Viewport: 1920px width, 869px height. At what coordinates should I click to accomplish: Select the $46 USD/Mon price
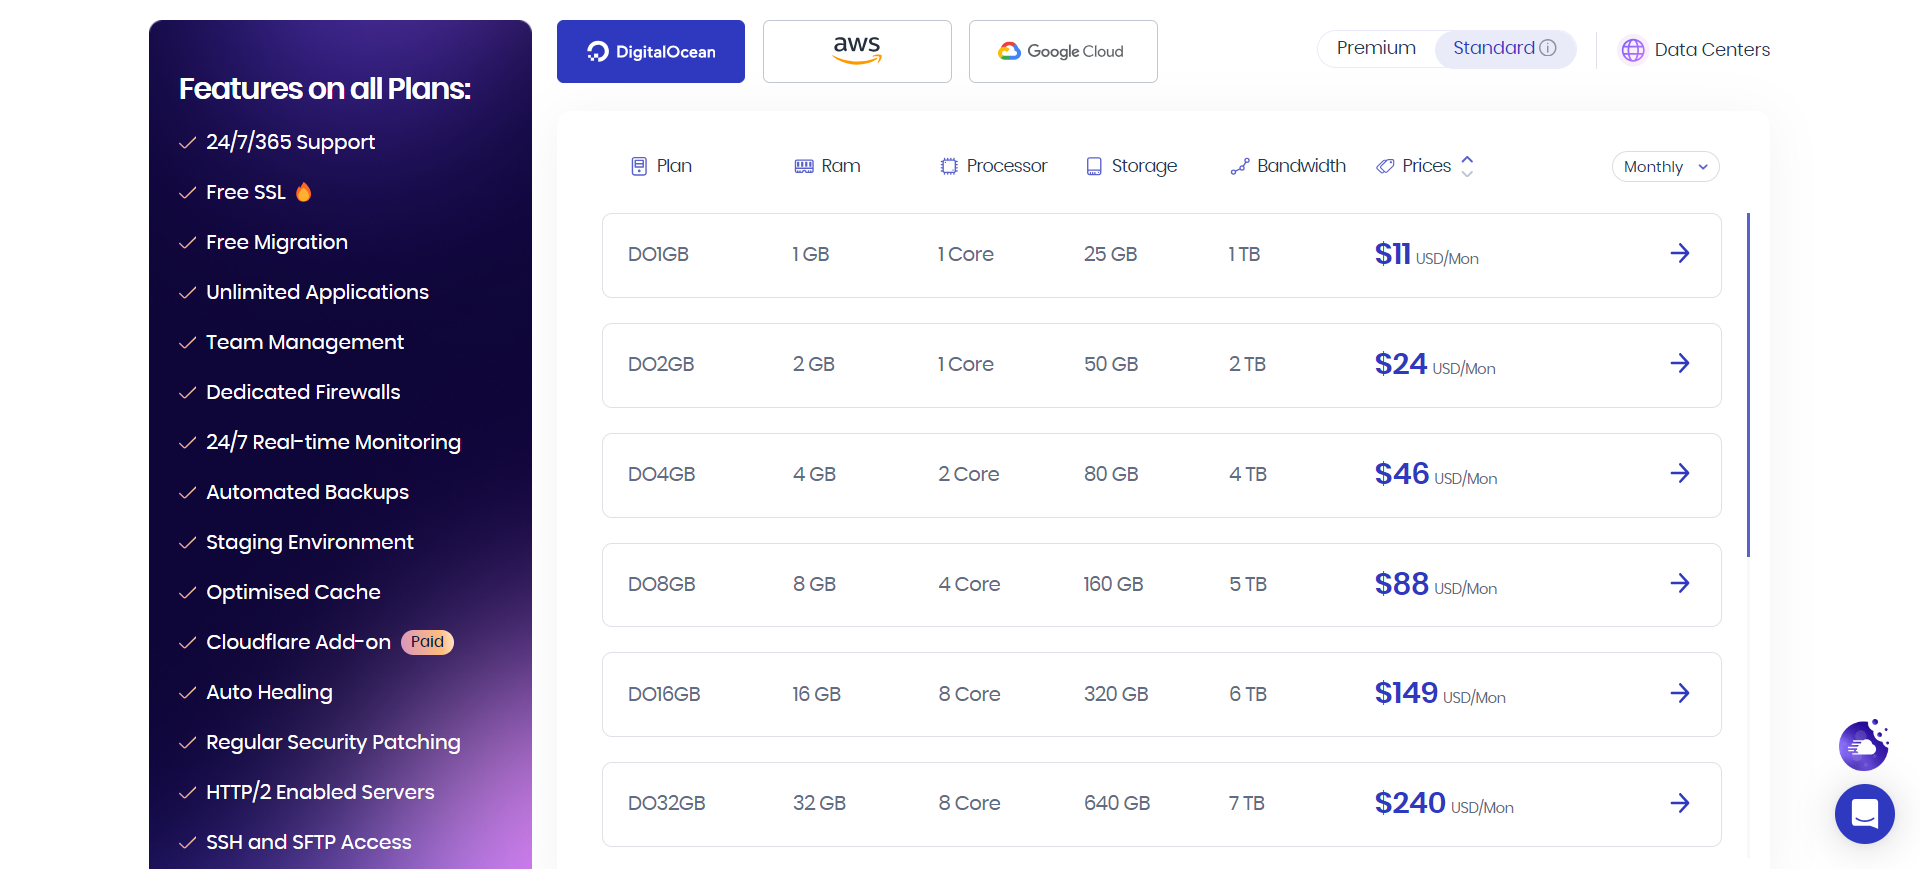(x=1436, y=475)
